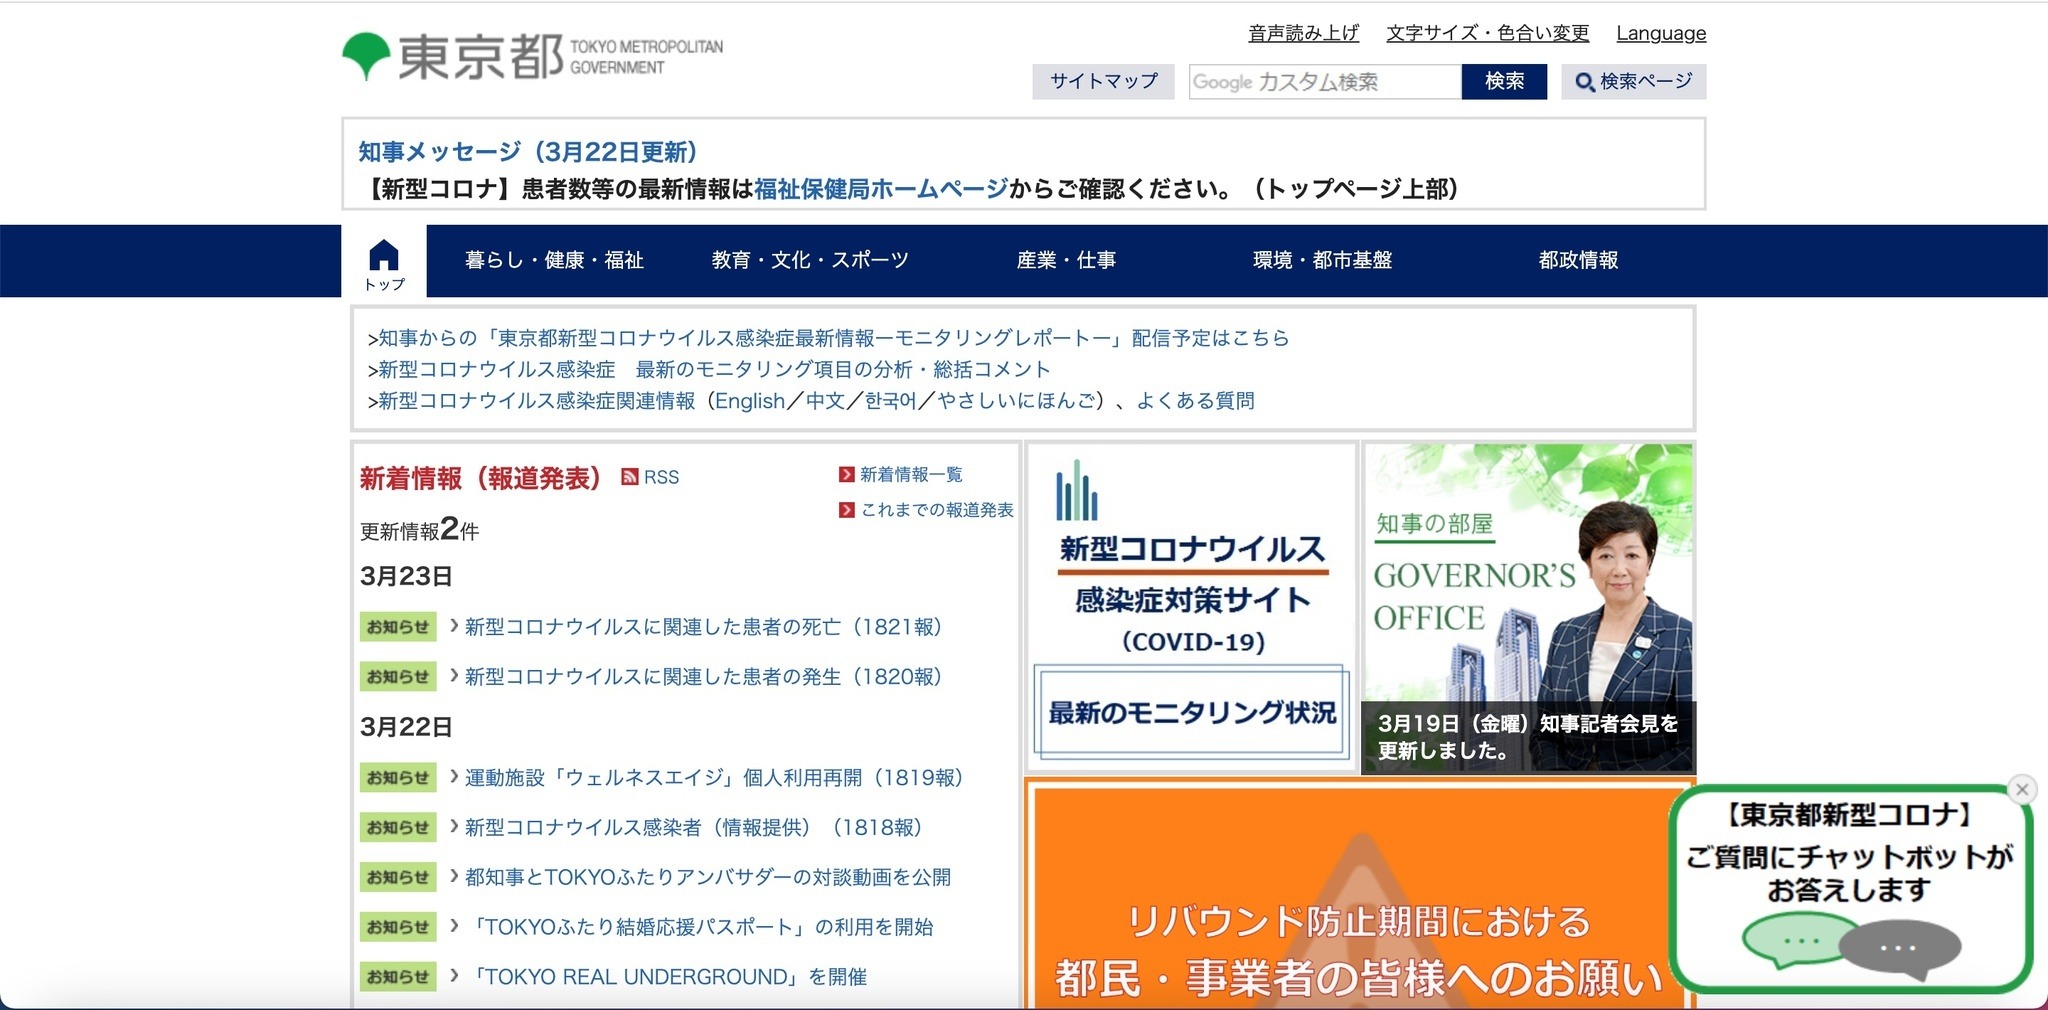Open the 教育・文化・スポーツ menu
This screenshot has width=2048, height=1010.
click(x=810, y=260)
